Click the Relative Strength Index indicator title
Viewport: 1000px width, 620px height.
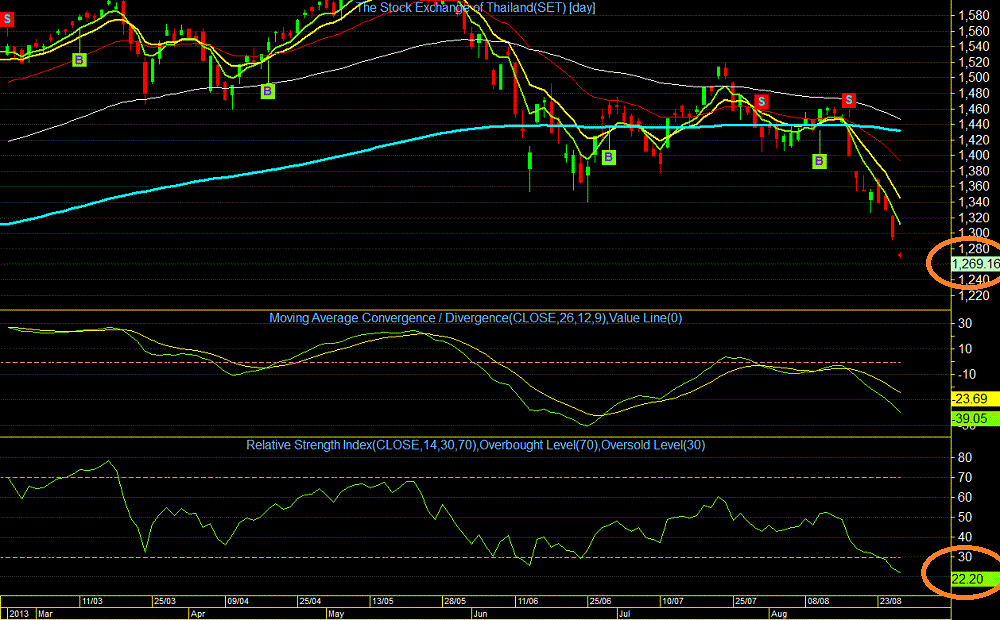[476, 445]
